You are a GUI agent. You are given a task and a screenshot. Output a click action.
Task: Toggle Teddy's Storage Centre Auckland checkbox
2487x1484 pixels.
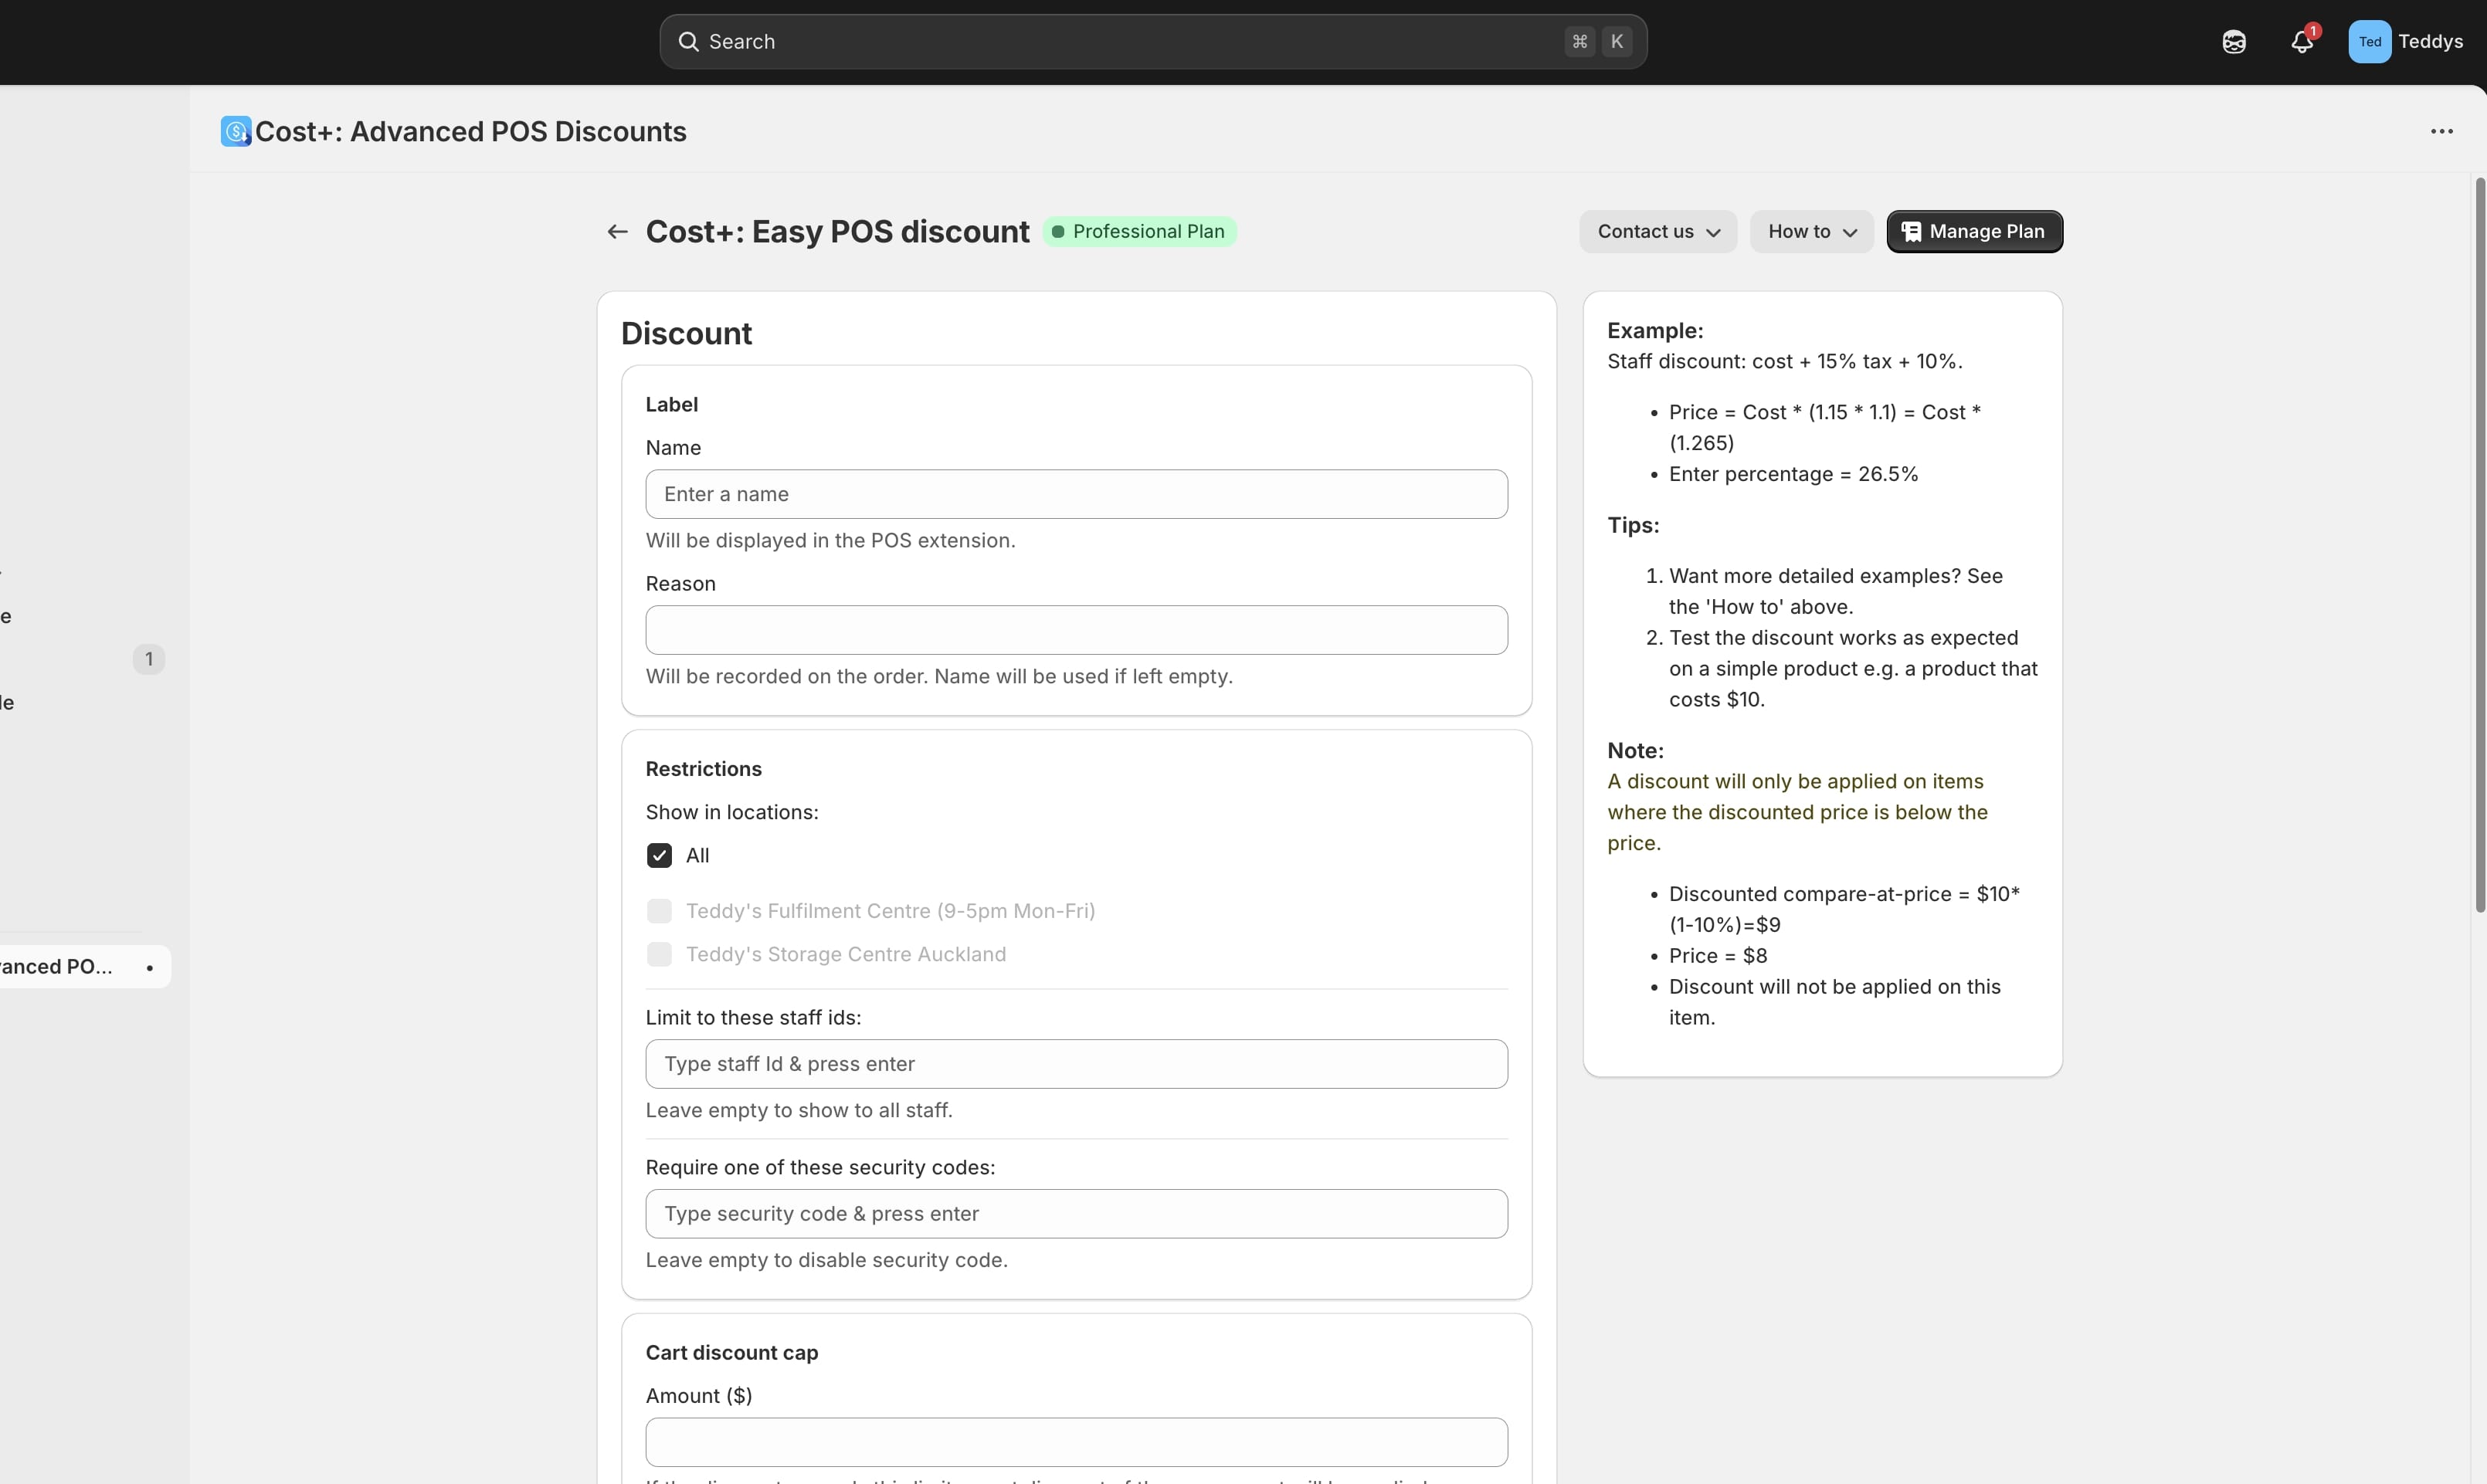tap(659, 954)
